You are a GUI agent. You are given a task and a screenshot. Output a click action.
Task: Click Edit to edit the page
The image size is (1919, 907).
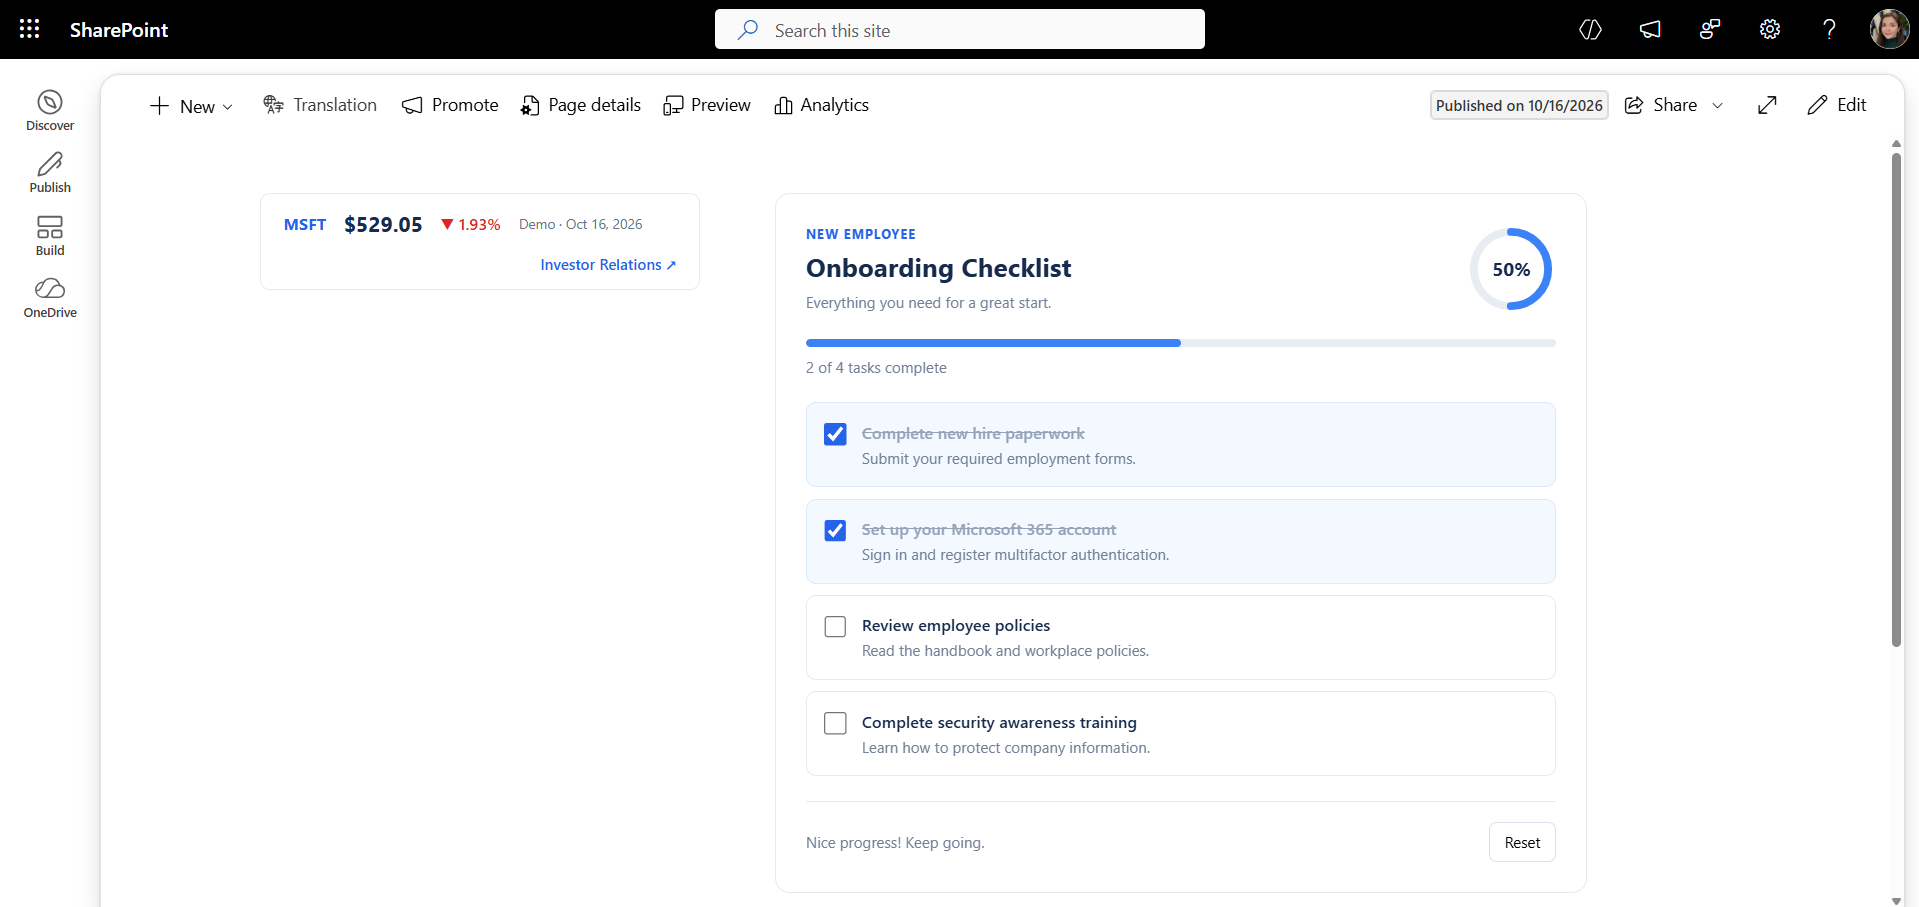point(1837,105)
